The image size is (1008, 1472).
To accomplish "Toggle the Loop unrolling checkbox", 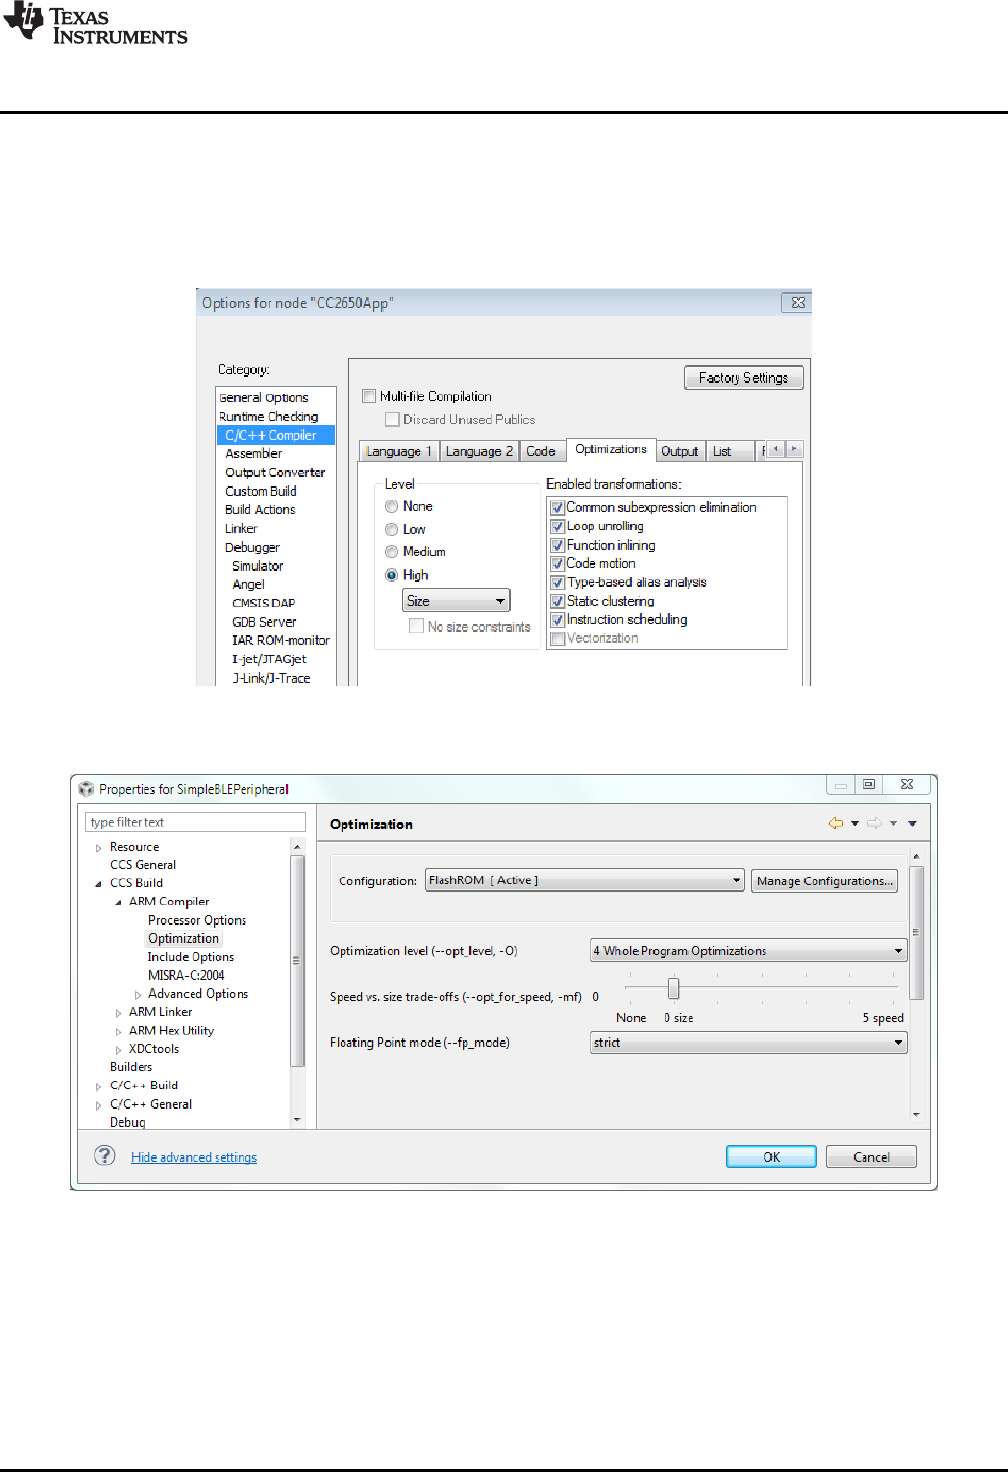I will coord(558,526).
